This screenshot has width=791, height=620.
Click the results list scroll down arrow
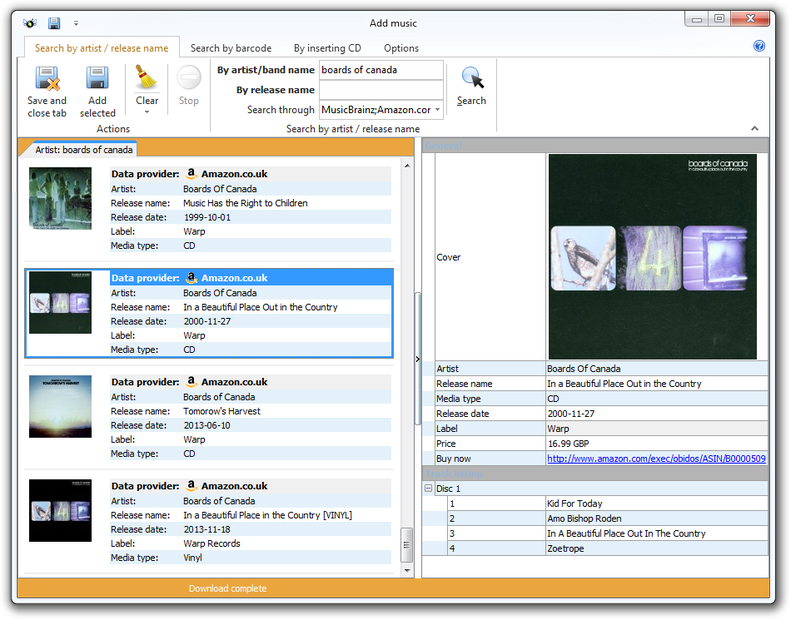[x=407, y=568]
